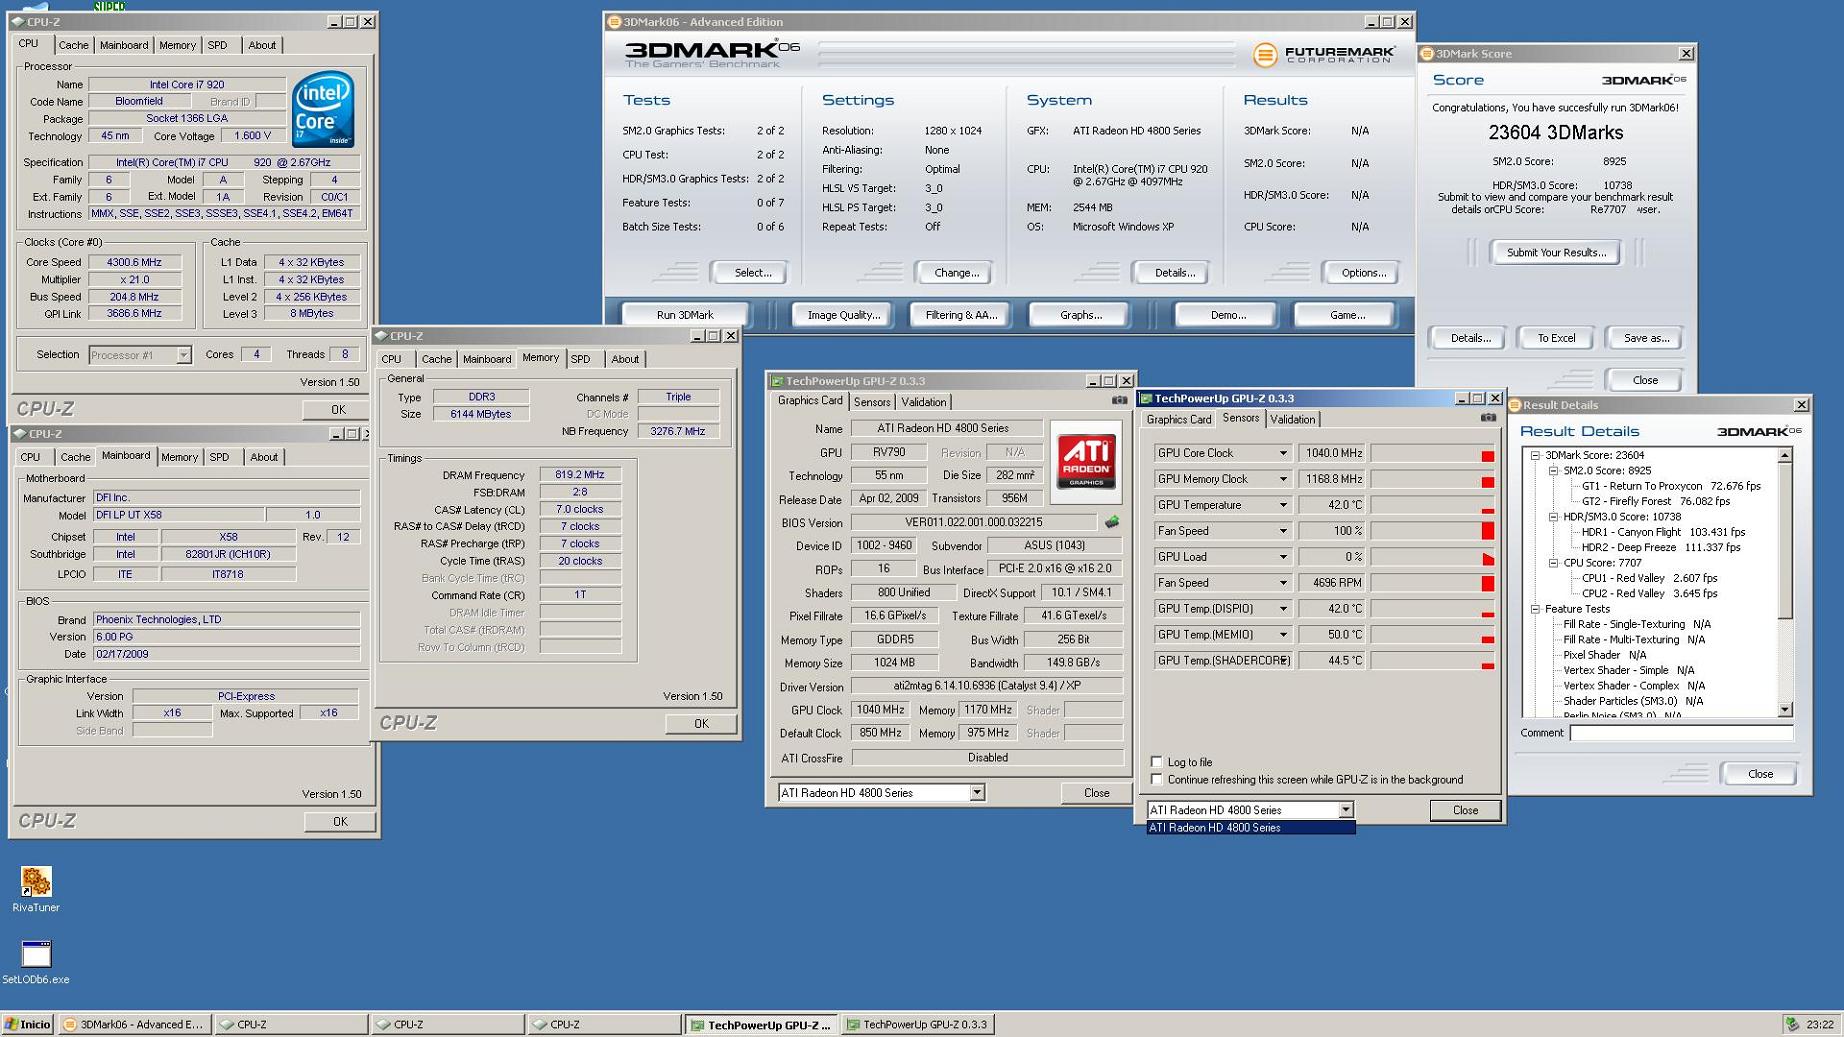Click Demo button in 3DMark06
The height and width of the screenshot is (1037, 1844).
[1227, 315]
